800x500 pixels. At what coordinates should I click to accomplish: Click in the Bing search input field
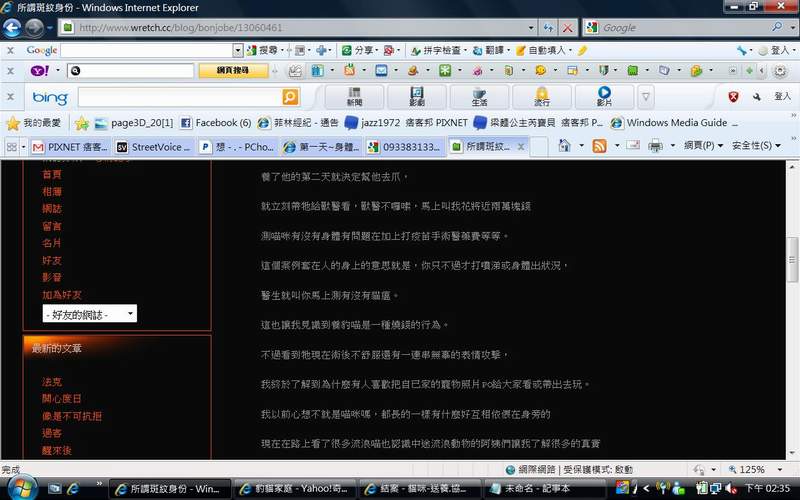(178, 97)
